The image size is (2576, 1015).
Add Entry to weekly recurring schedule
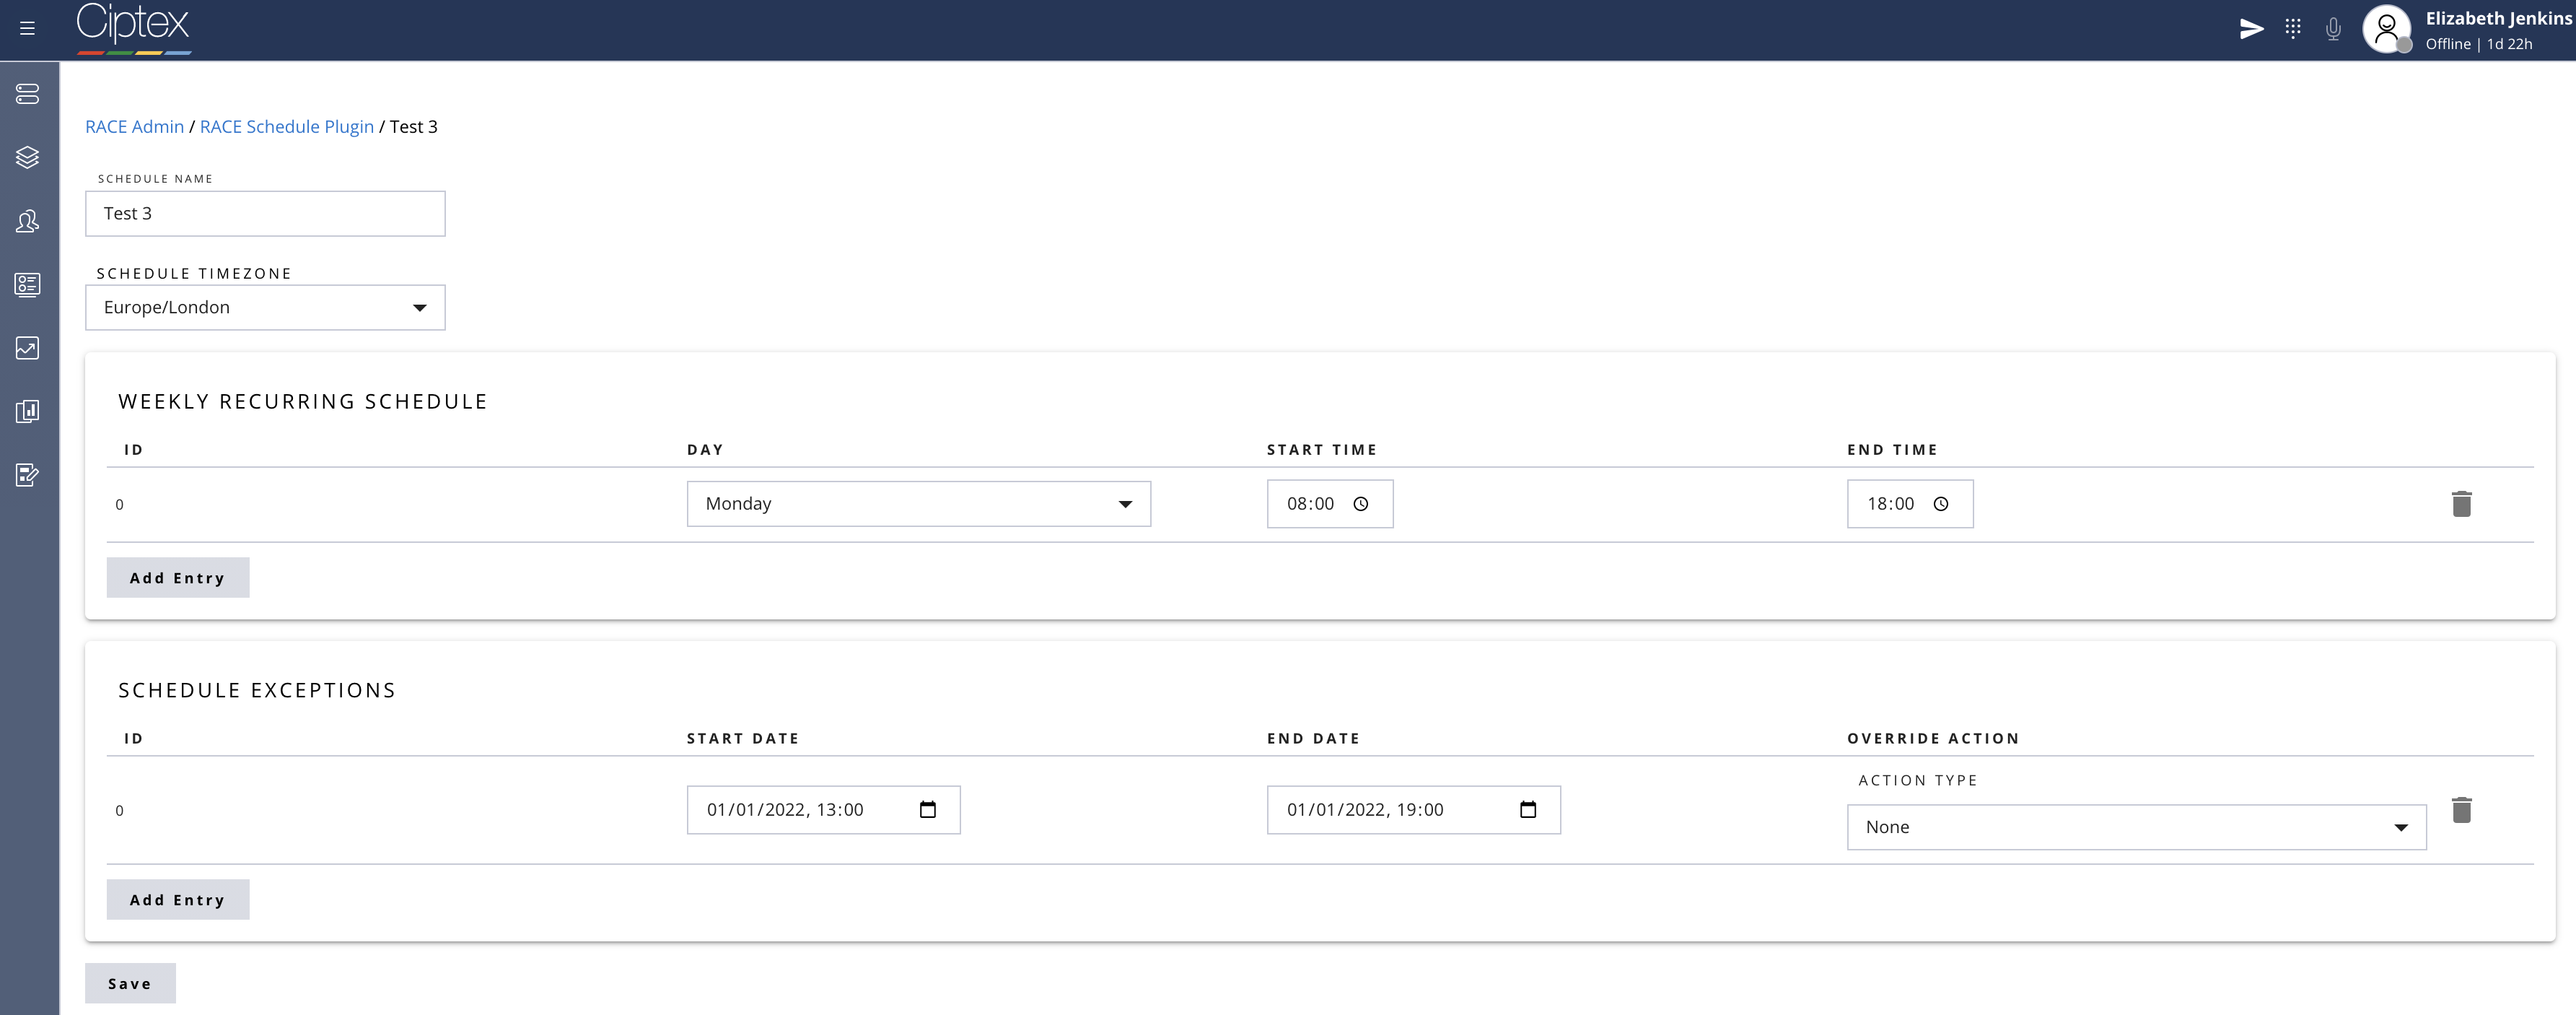point(178,578)
